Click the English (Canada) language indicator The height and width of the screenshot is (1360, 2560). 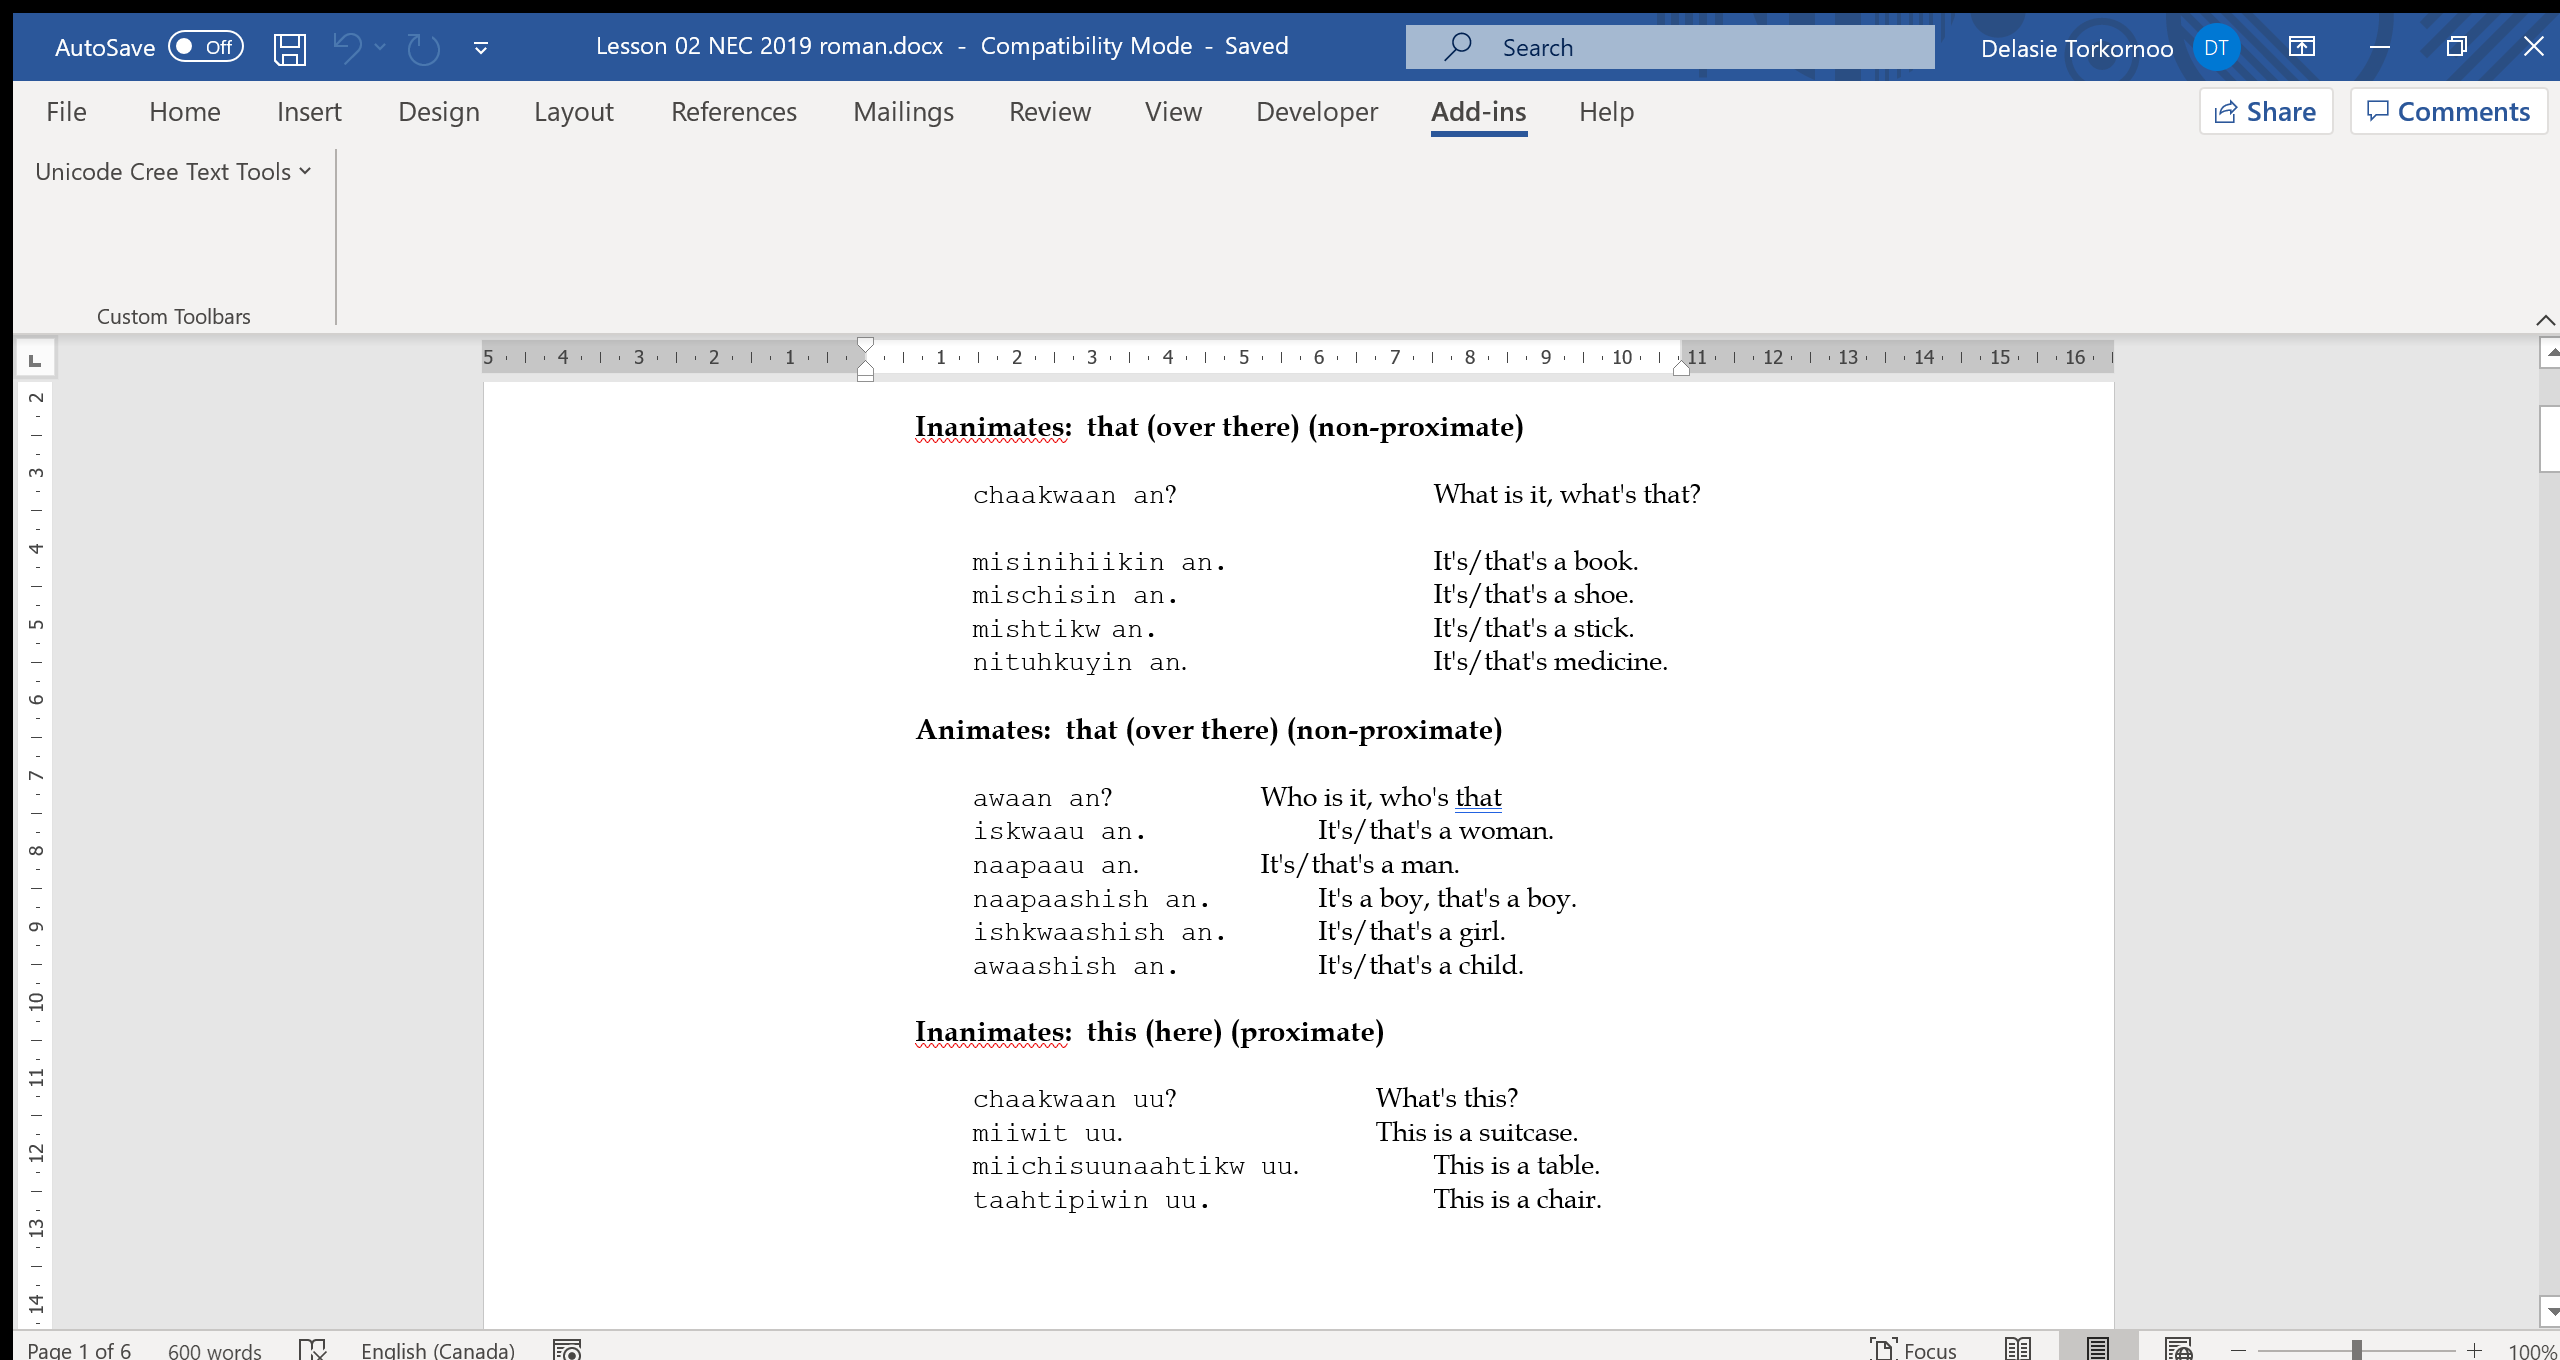click(x=438, y=1349)
